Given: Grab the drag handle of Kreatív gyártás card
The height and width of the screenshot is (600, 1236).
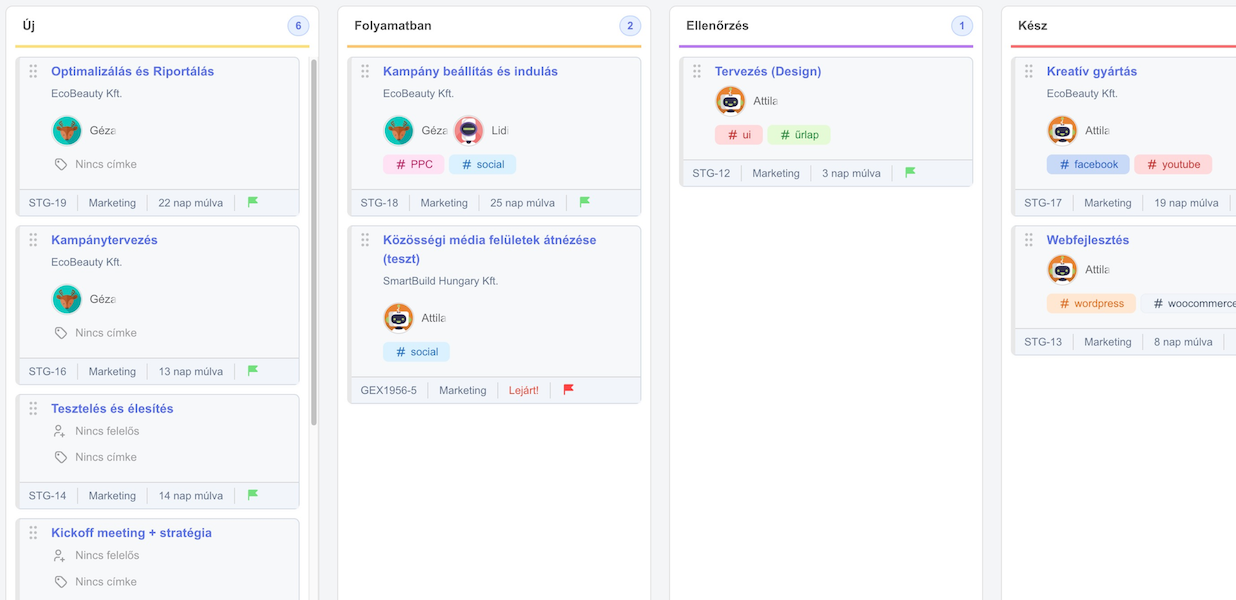Looking at the screenshot, I should (x=1029, y=71).
